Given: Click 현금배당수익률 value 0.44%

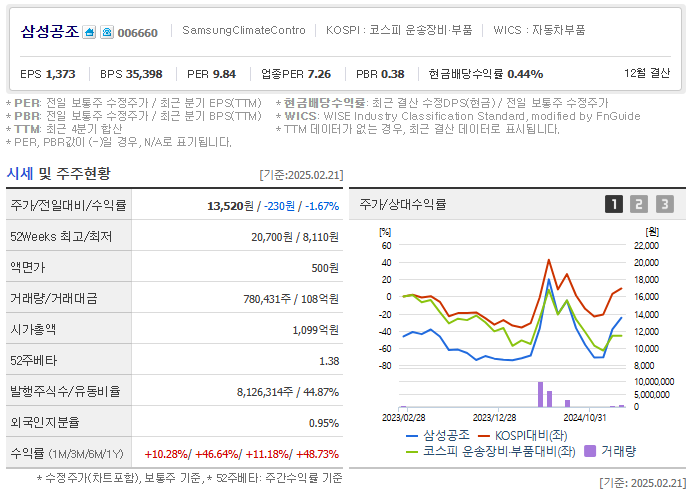Looking at the screenshot, I should [525, 74].
